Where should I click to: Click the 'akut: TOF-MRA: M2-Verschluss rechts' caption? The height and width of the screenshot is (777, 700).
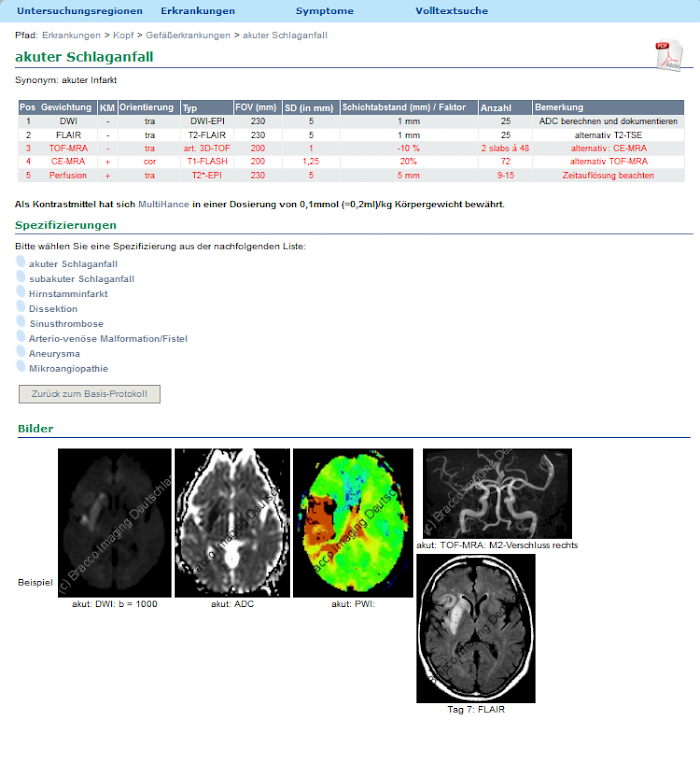[x=497, y=545]
